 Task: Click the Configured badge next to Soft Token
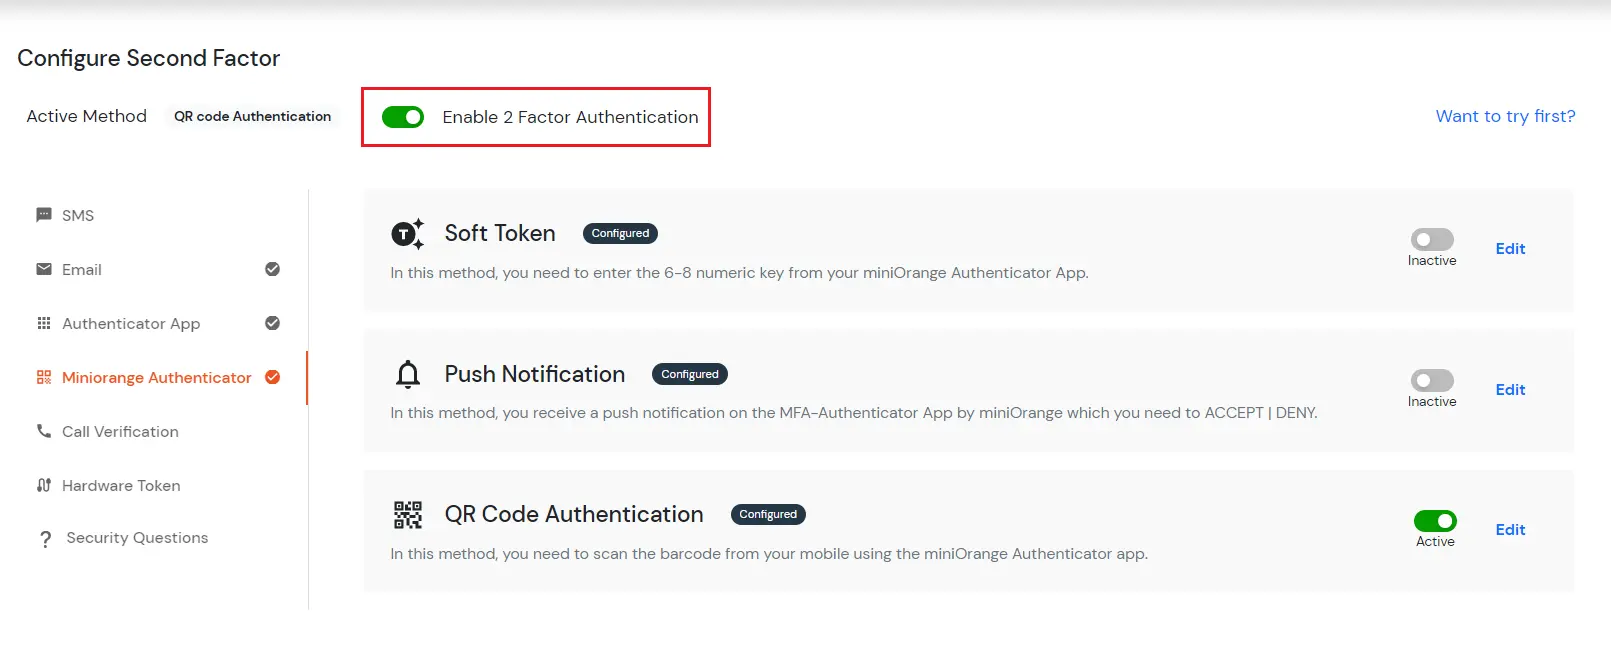point(620,233)
